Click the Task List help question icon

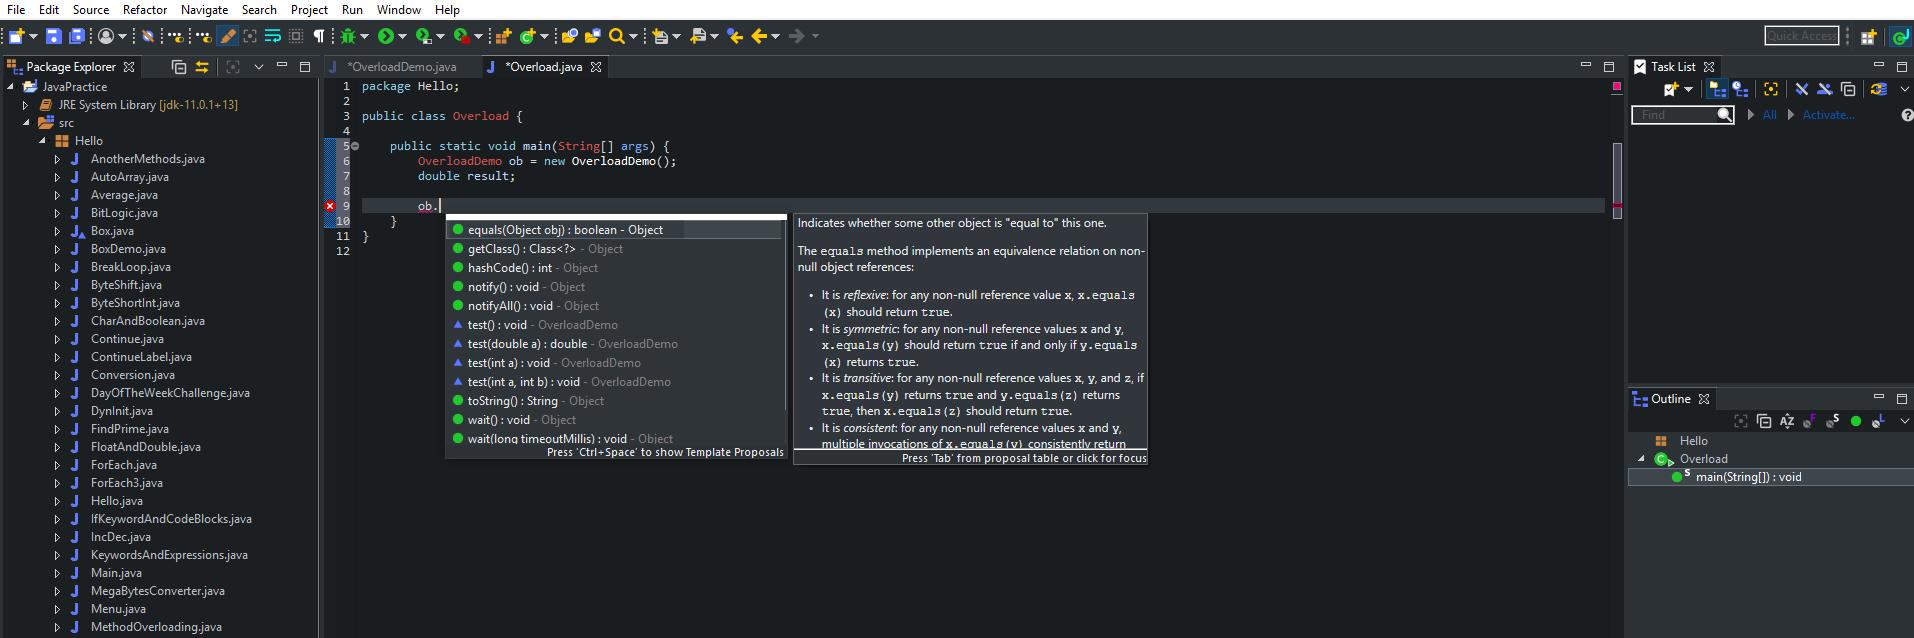(1906, 115)
